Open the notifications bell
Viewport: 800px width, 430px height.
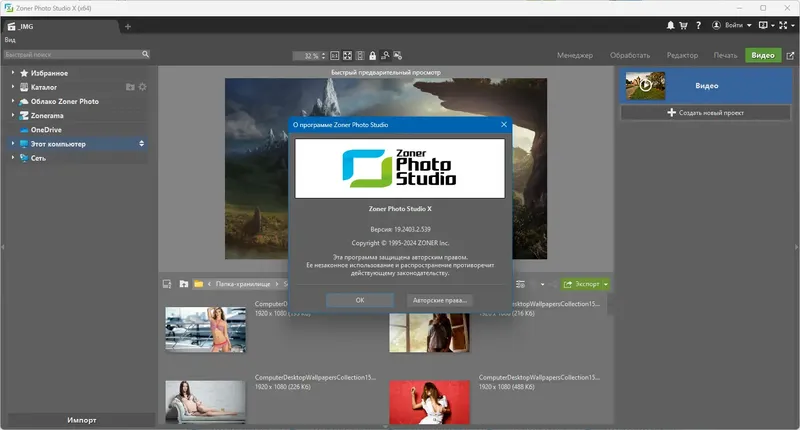pyautogui.click(x=670, y=25)
